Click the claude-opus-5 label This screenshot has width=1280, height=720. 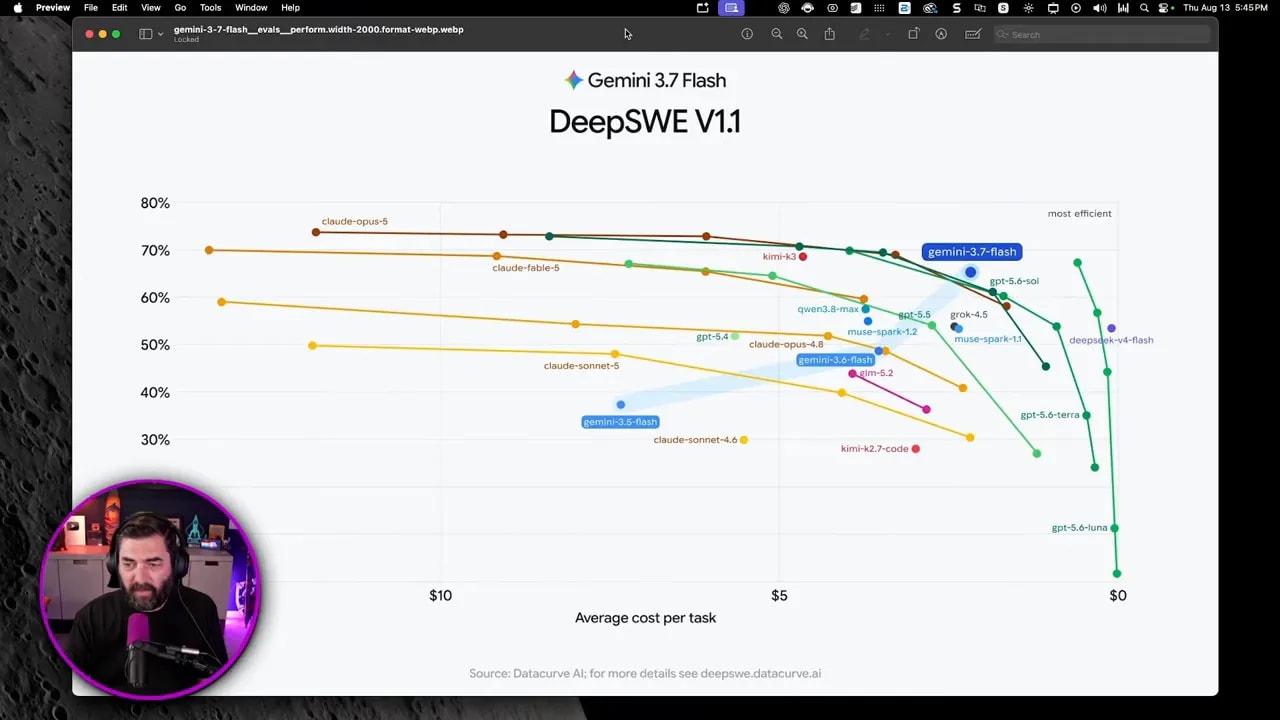click(354, 221)
